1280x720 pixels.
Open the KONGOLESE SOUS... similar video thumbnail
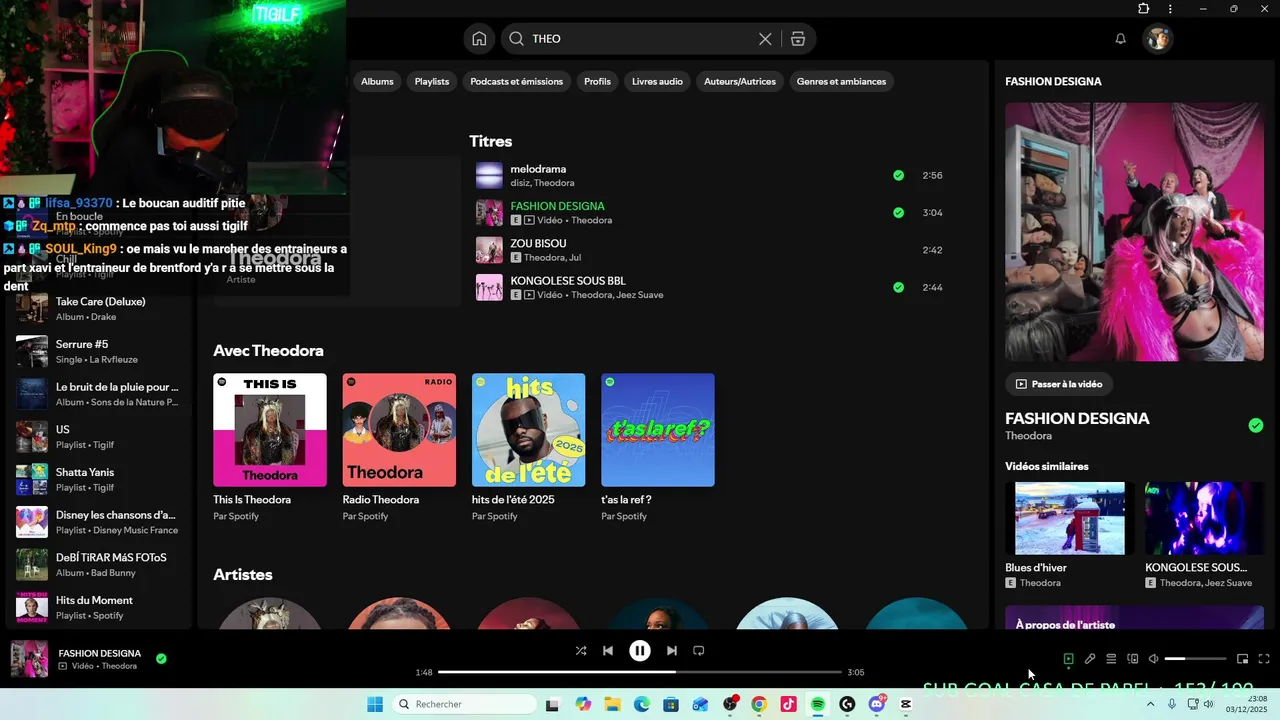(1204, 518)
